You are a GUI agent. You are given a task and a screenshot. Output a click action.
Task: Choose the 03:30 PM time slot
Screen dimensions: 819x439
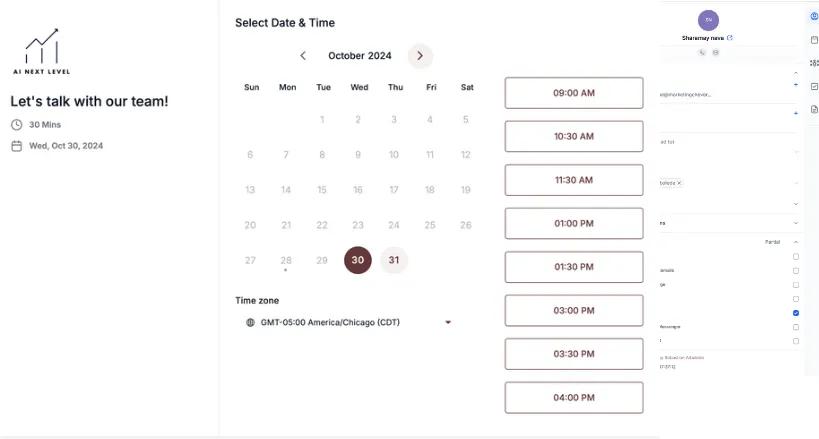pyautogui.click(x=574, y=354)
